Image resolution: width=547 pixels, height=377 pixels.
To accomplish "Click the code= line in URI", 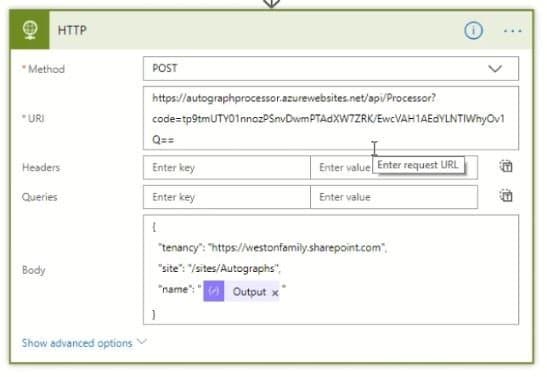I will (328, 119).
